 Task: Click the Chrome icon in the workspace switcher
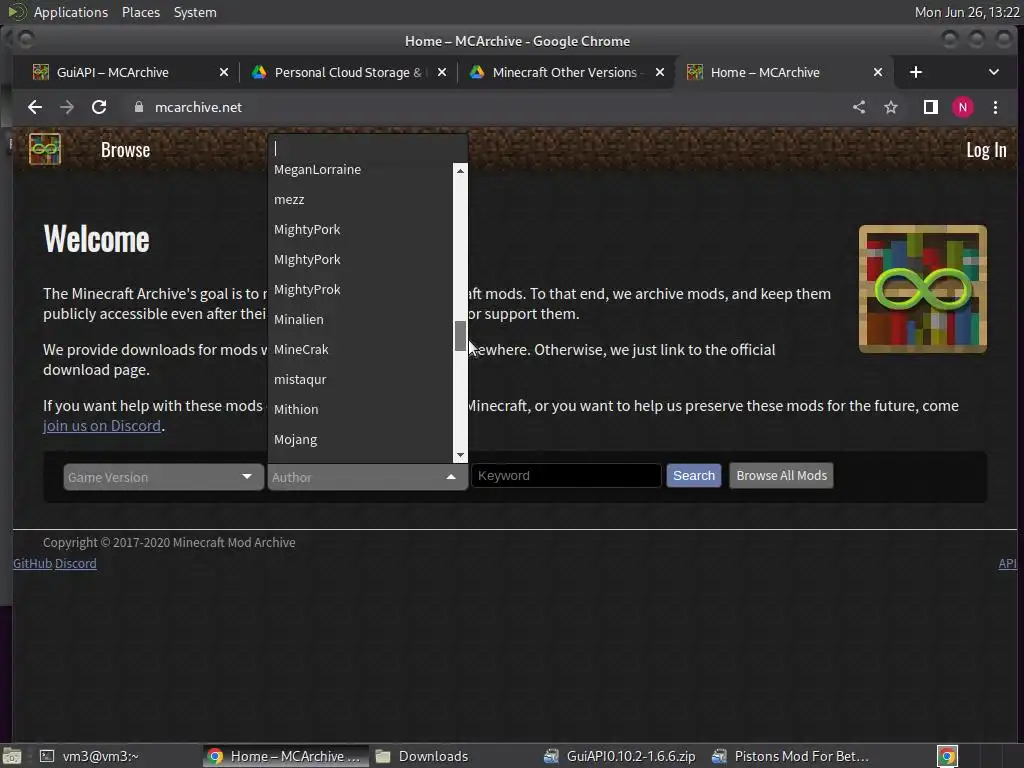(x=947, y=756)
